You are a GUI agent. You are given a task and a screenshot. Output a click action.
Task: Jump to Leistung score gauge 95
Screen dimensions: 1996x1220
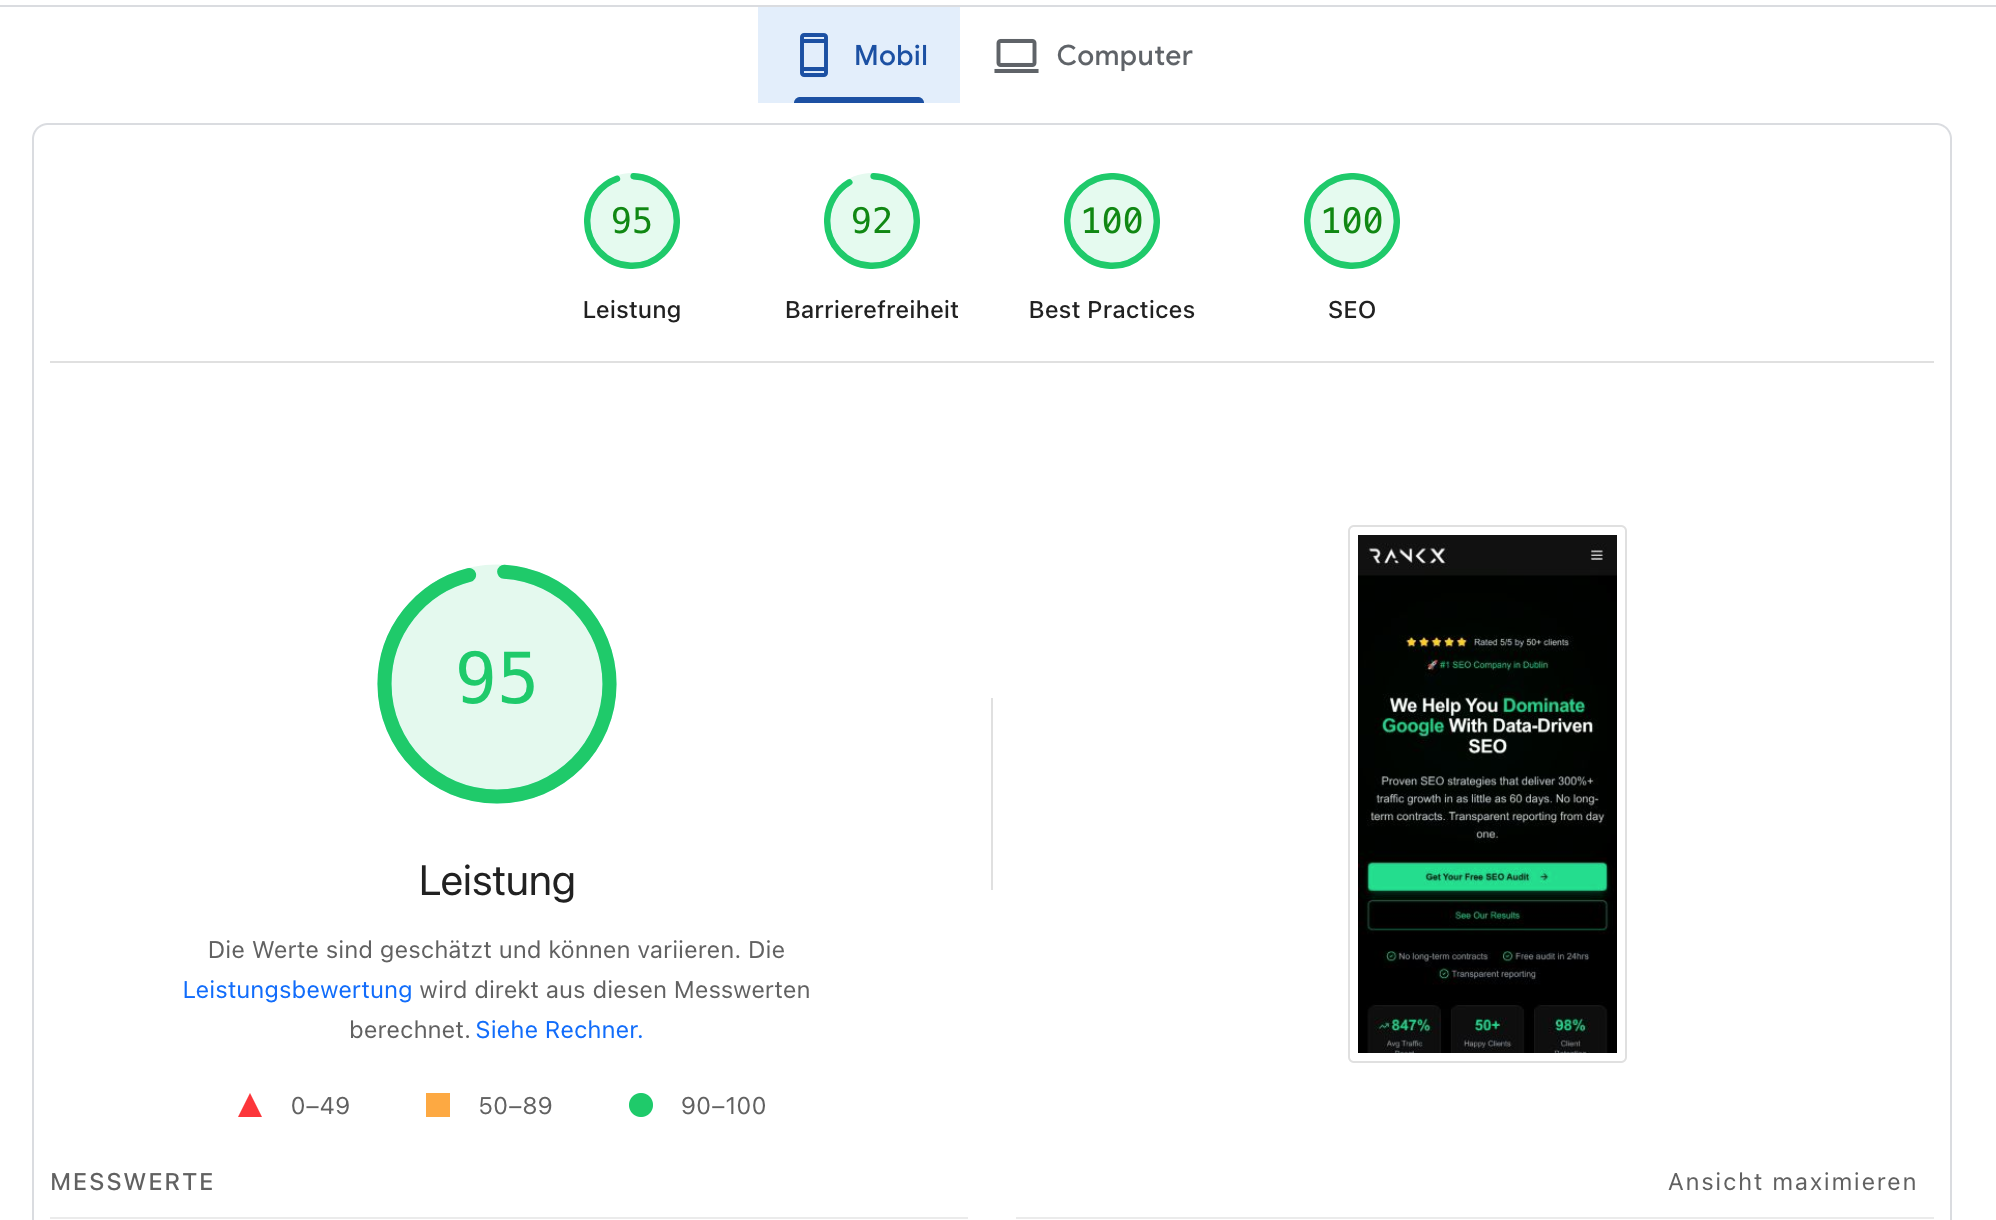coord(632,221)
